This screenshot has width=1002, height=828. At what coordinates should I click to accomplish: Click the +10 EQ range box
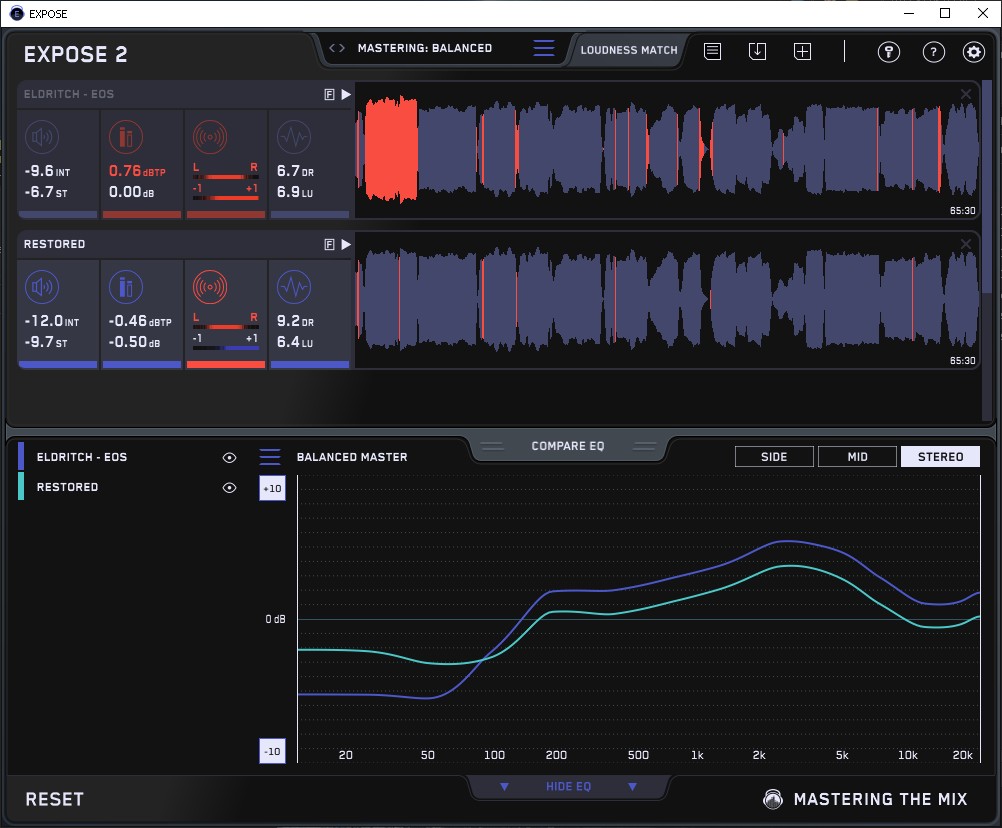272,488
